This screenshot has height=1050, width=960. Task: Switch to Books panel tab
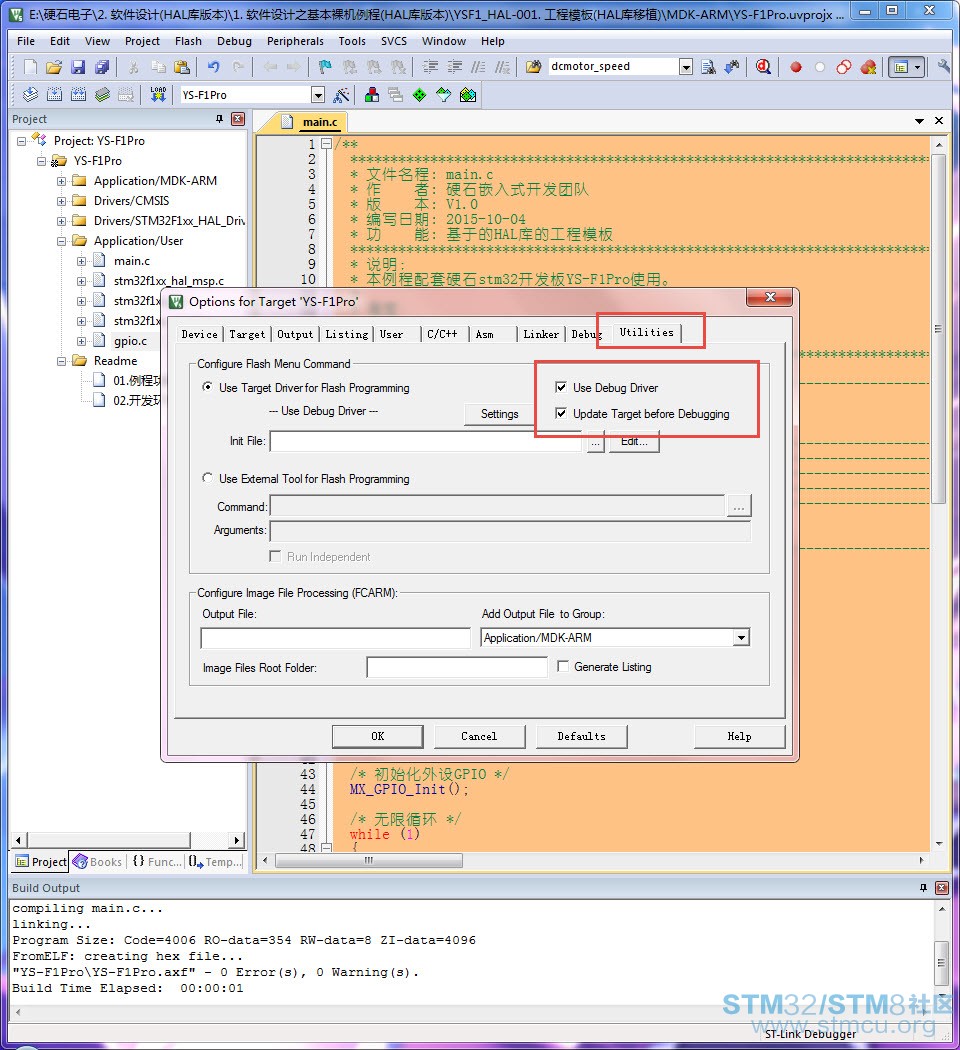click(x=98, y=862)
